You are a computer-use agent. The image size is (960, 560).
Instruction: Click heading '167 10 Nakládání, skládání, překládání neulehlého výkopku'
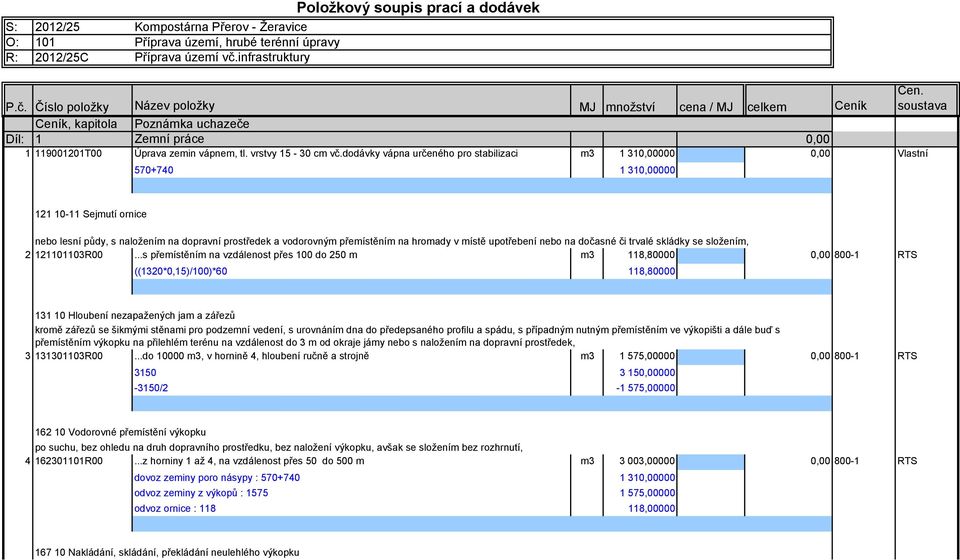pyautogui.click(x=167, y=553)
